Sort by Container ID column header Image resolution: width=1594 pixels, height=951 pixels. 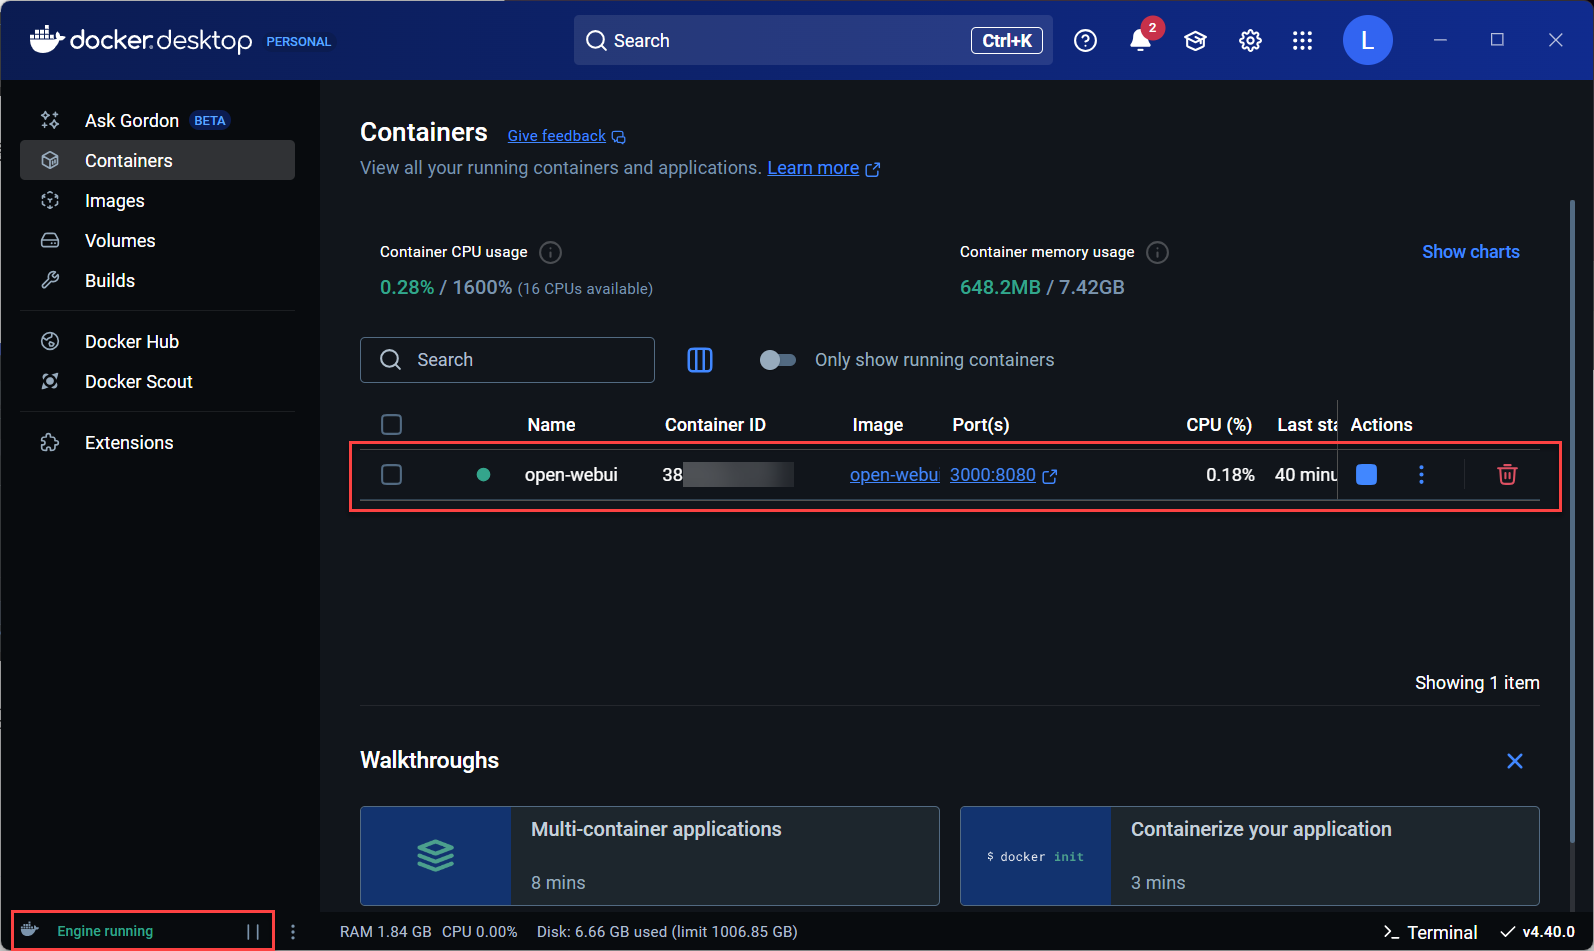coord(715,425)
